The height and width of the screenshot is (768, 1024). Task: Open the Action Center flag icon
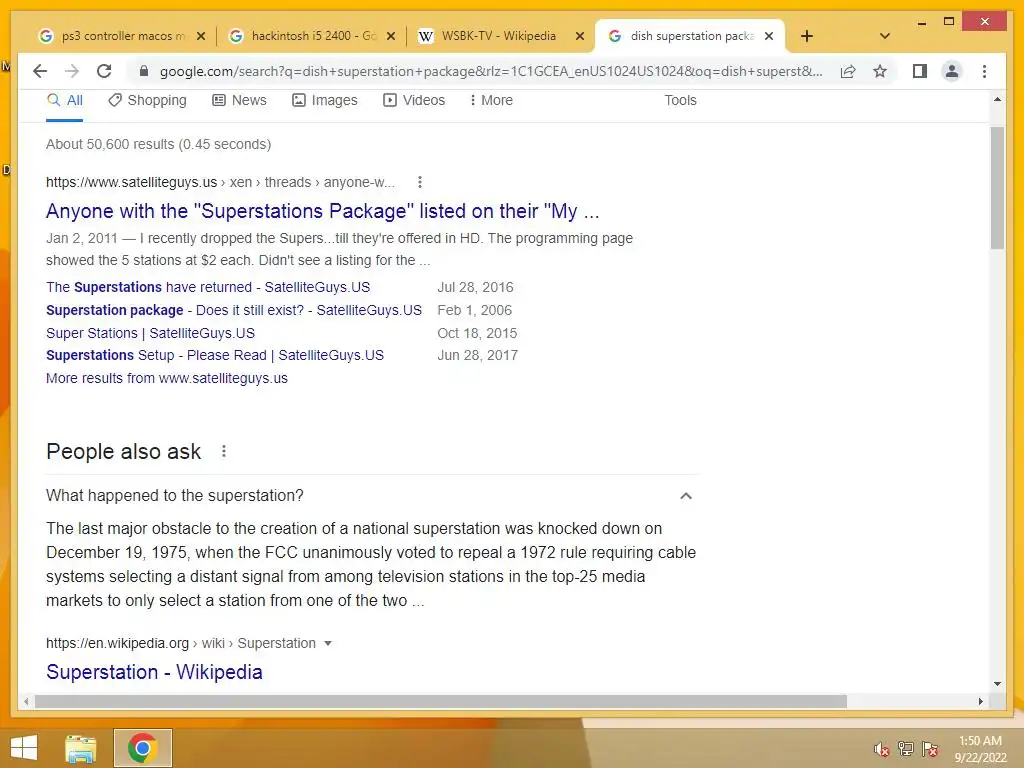[x=930, y=749]
